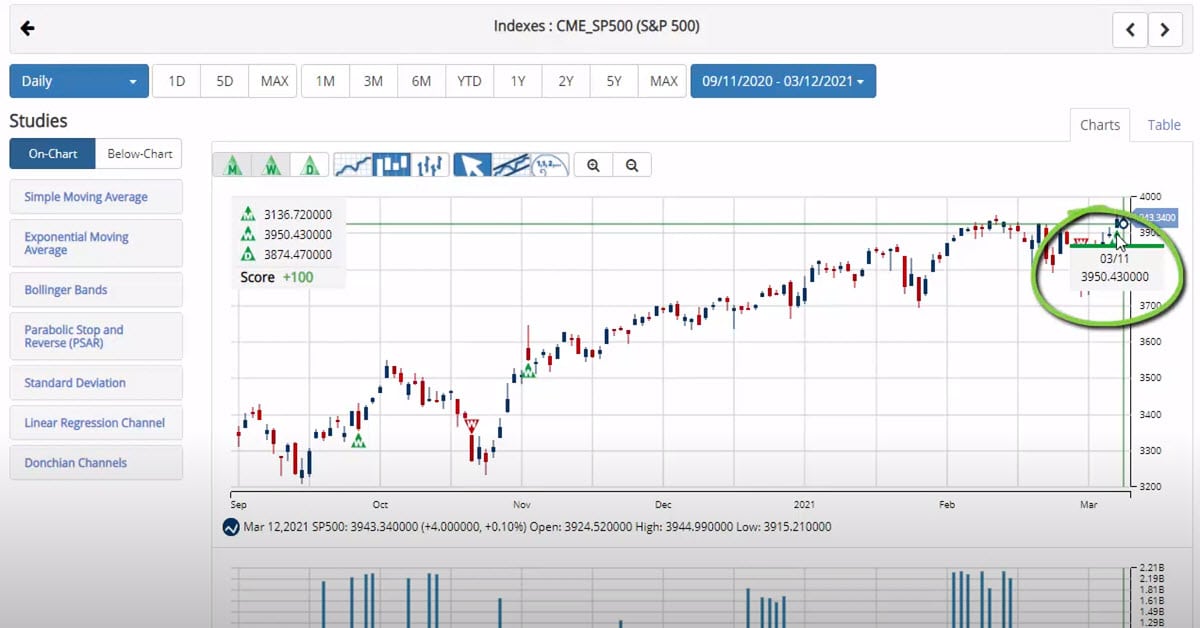Open the Below-Chart studies tab

point(139,154)
